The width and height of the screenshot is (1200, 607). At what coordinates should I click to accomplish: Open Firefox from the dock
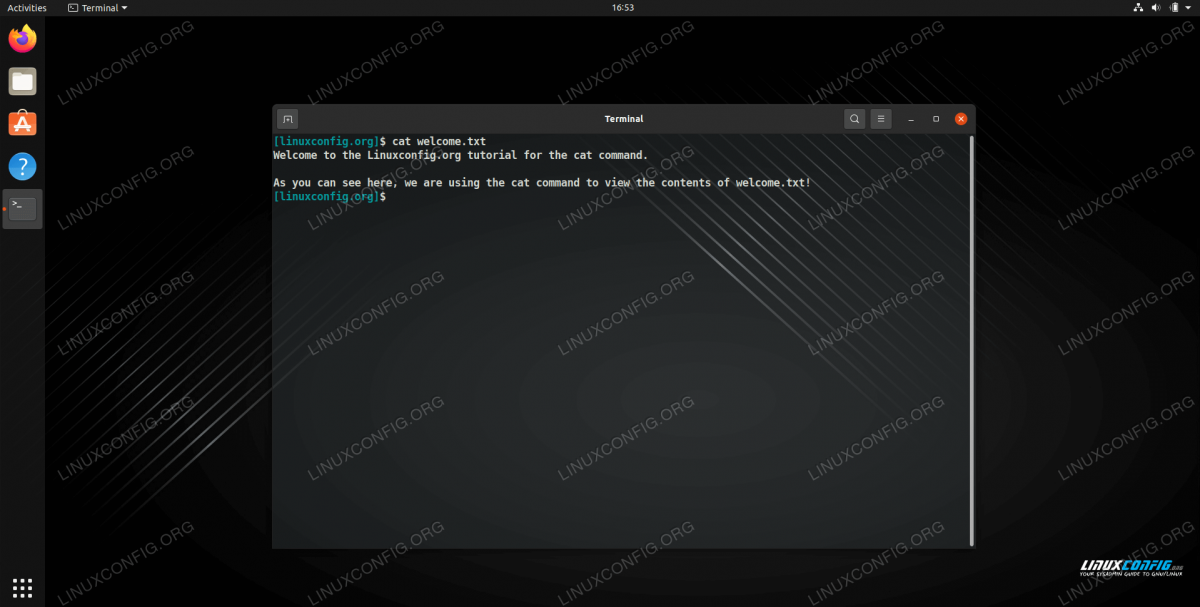coord(22,39)
